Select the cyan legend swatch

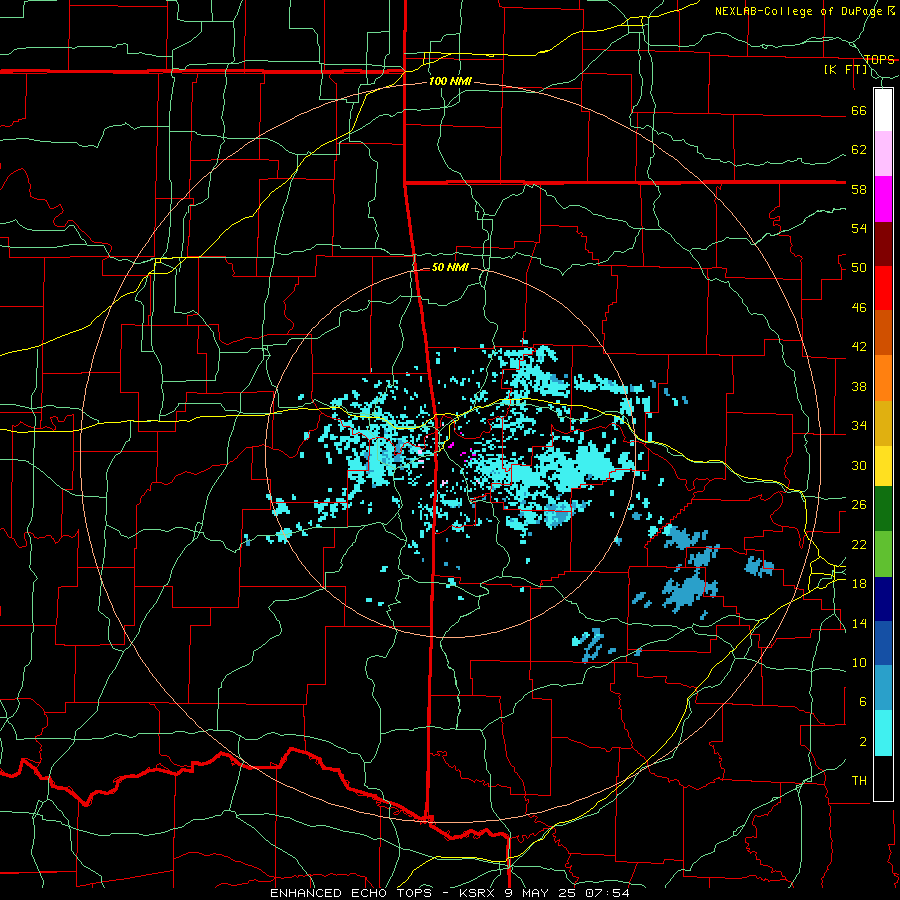pyautogui.click(x=883, y=733)
